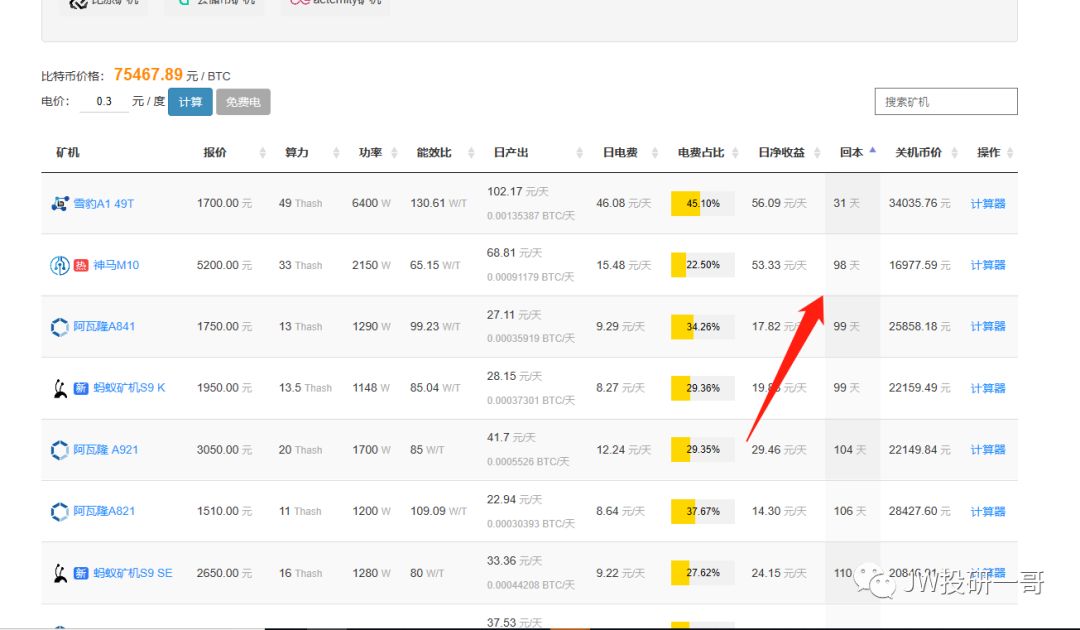This screenshot has height=630, width=1080.
Task: Open the 阿瓦隆 A921 miner link
Action: tap(105, 450)
